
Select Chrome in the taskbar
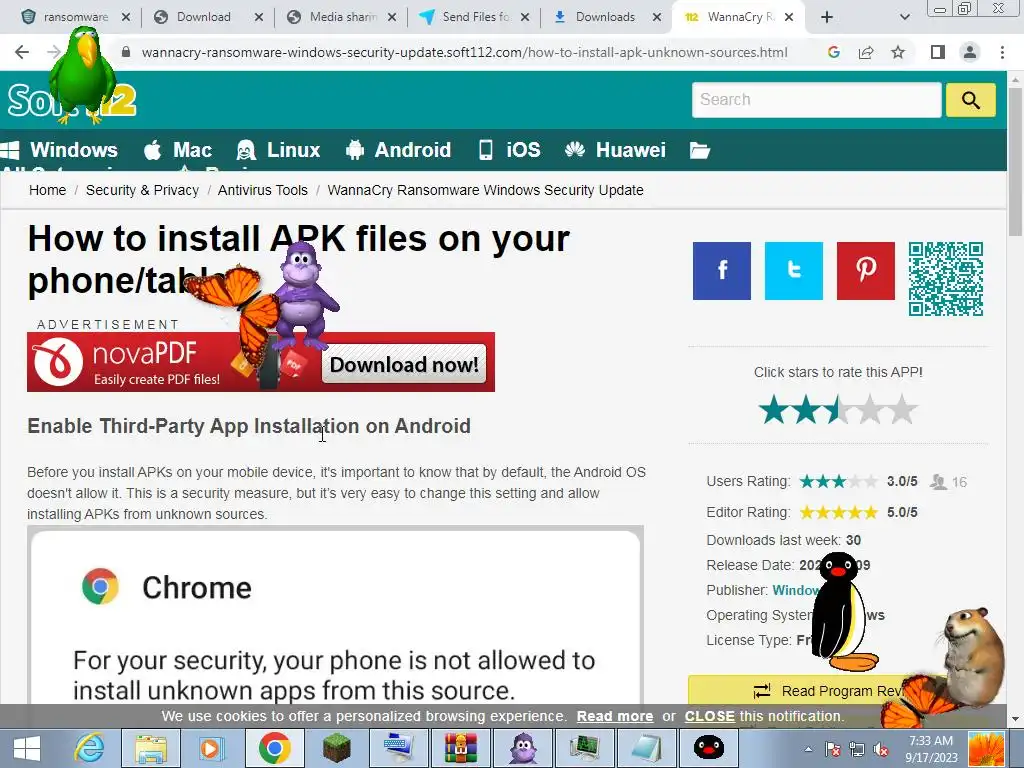tap(274, 748)
